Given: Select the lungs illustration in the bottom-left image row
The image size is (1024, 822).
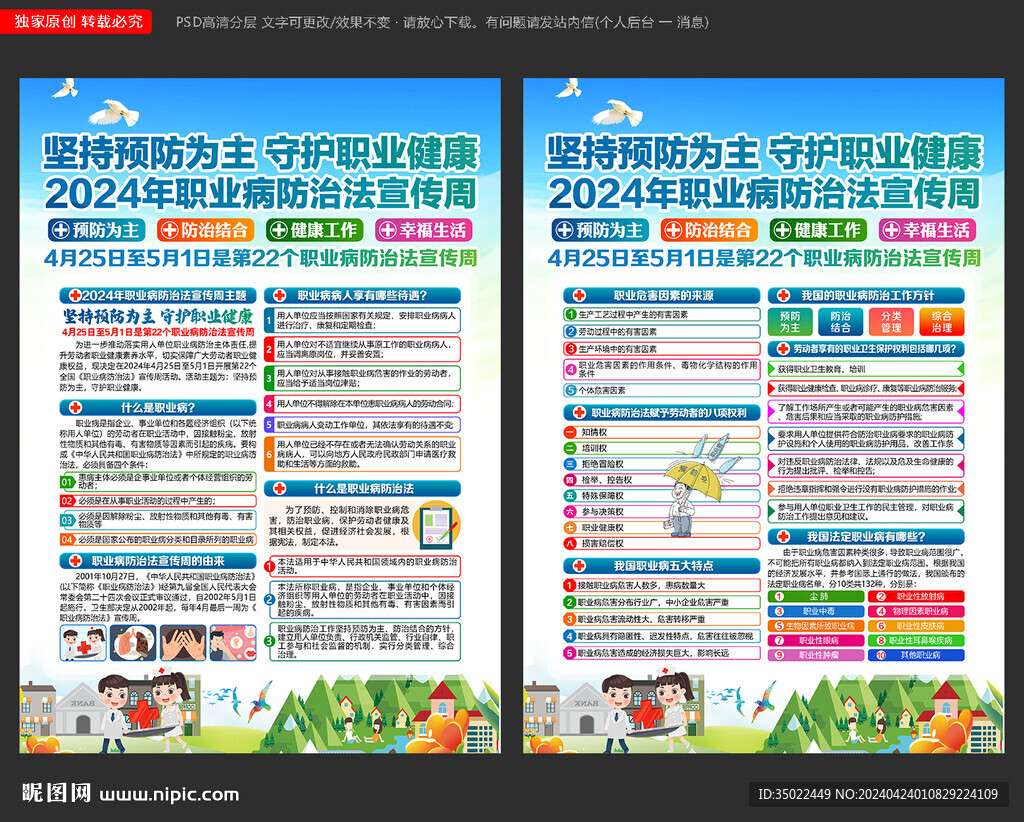Looking at the screenshot, I should click(133, 642).
